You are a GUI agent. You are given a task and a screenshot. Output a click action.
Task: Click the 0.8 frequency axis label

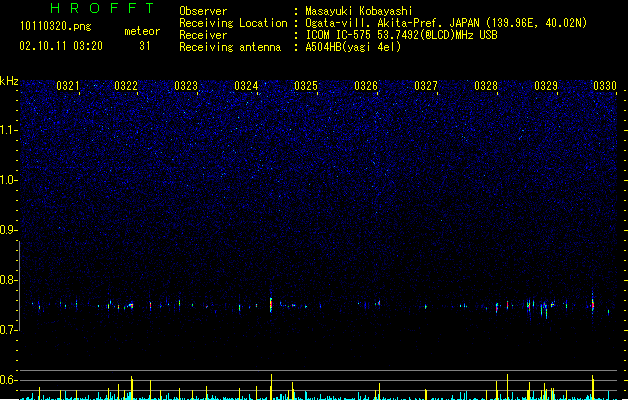click(8, 280)
